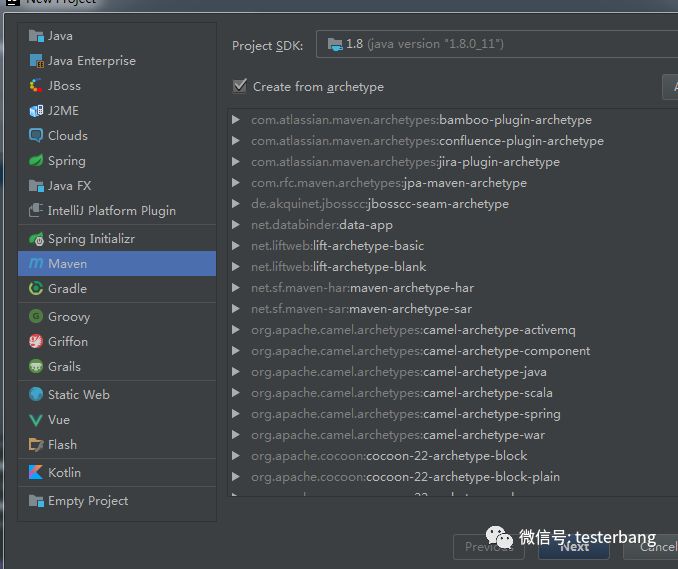Expand maven-archetype-har node

click(236, 288)
